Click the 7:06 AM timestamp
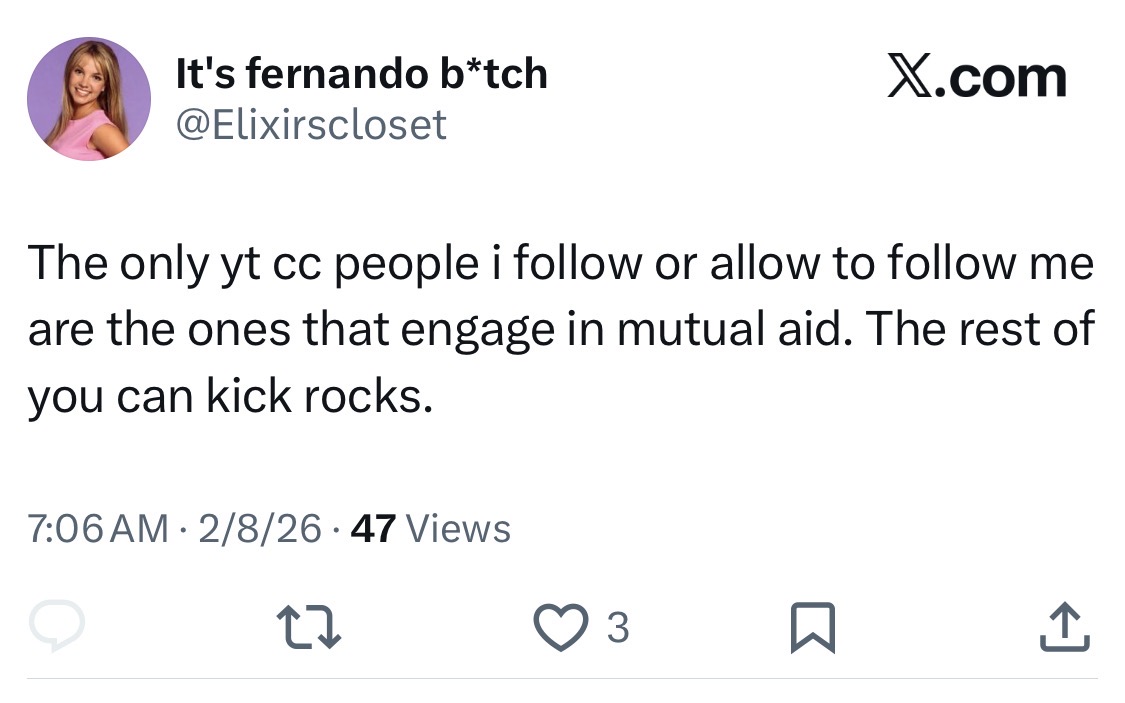Image resolution: width=1125 pixels, height=703 pixels. 98,529
